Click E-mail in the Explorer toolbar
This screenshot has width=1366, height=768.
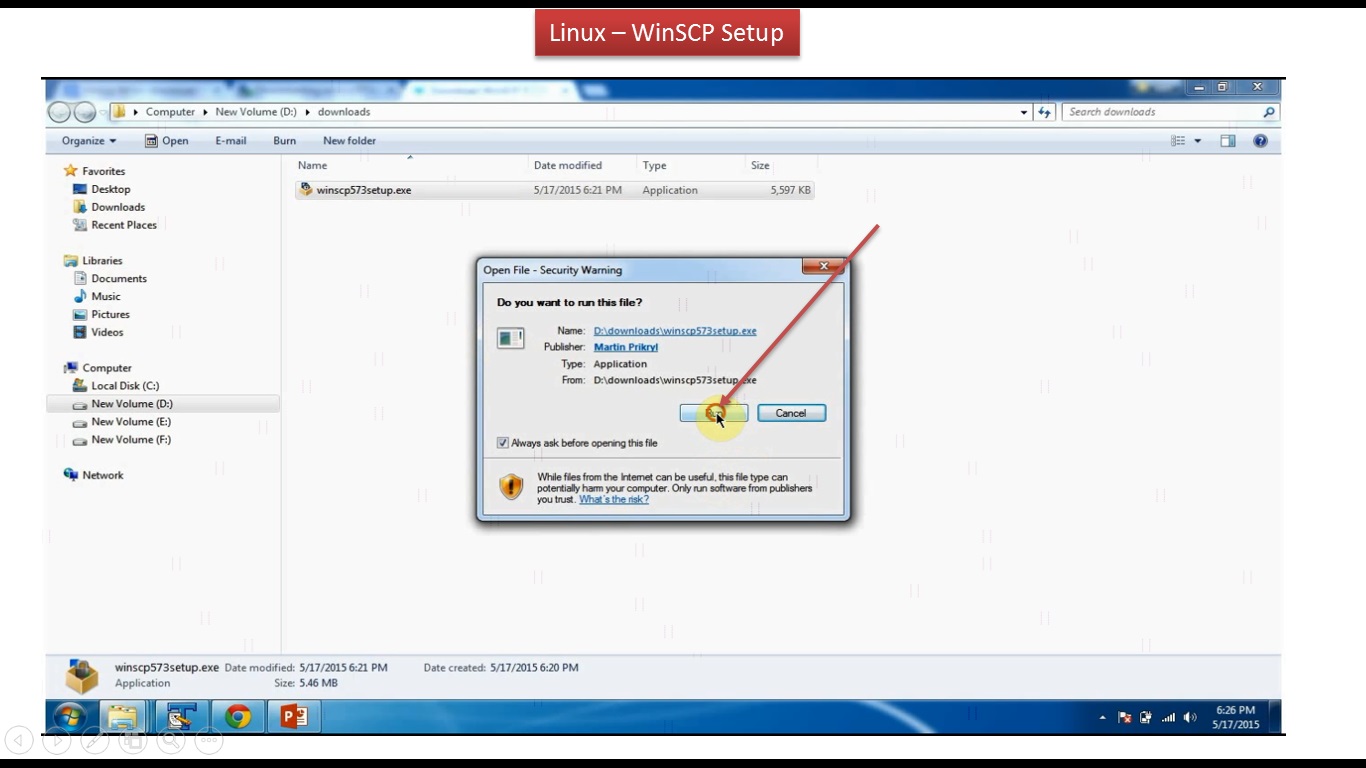point(231,141)
